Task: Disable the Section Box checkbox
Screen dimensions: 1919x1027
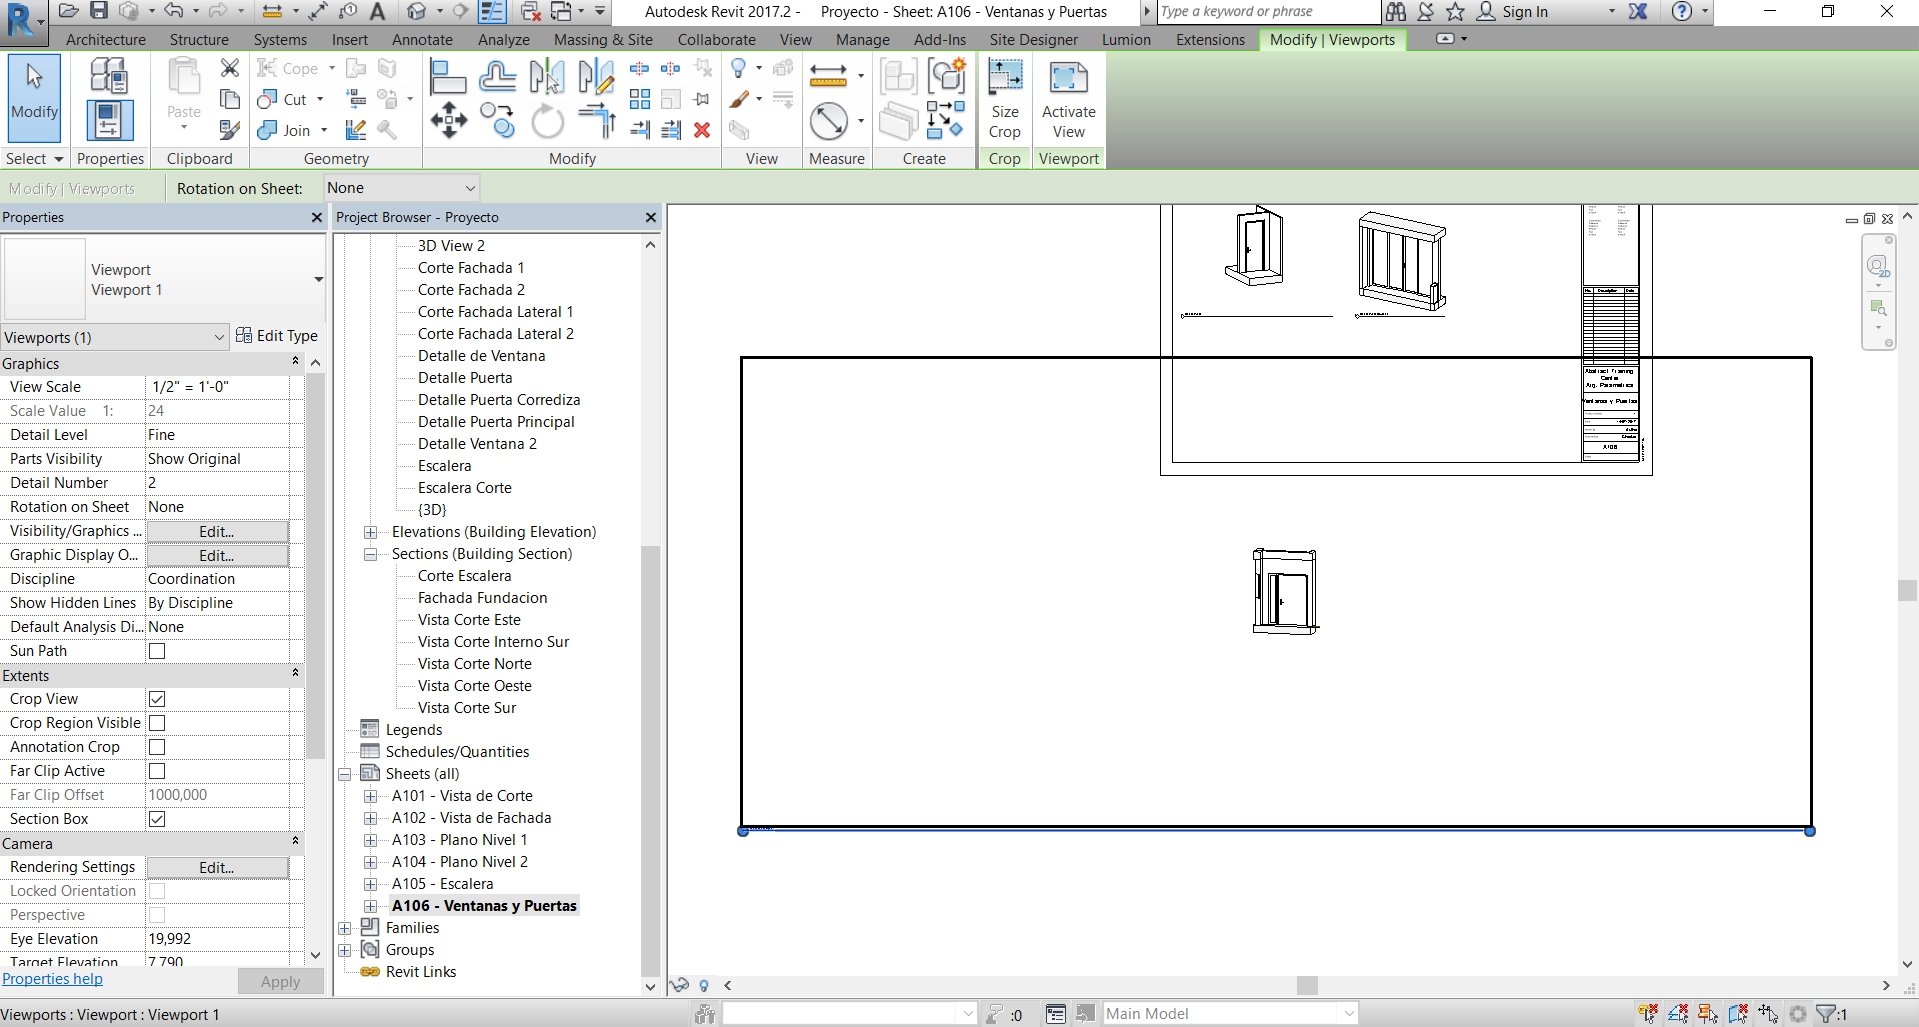Action: pos(156,819)
